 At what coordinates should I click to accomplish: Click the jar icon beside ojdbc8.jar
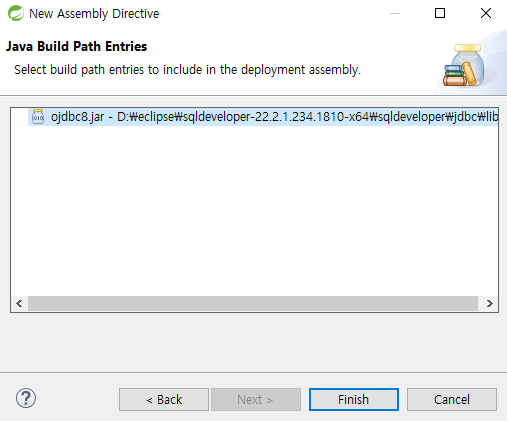(x=38, y=117)
